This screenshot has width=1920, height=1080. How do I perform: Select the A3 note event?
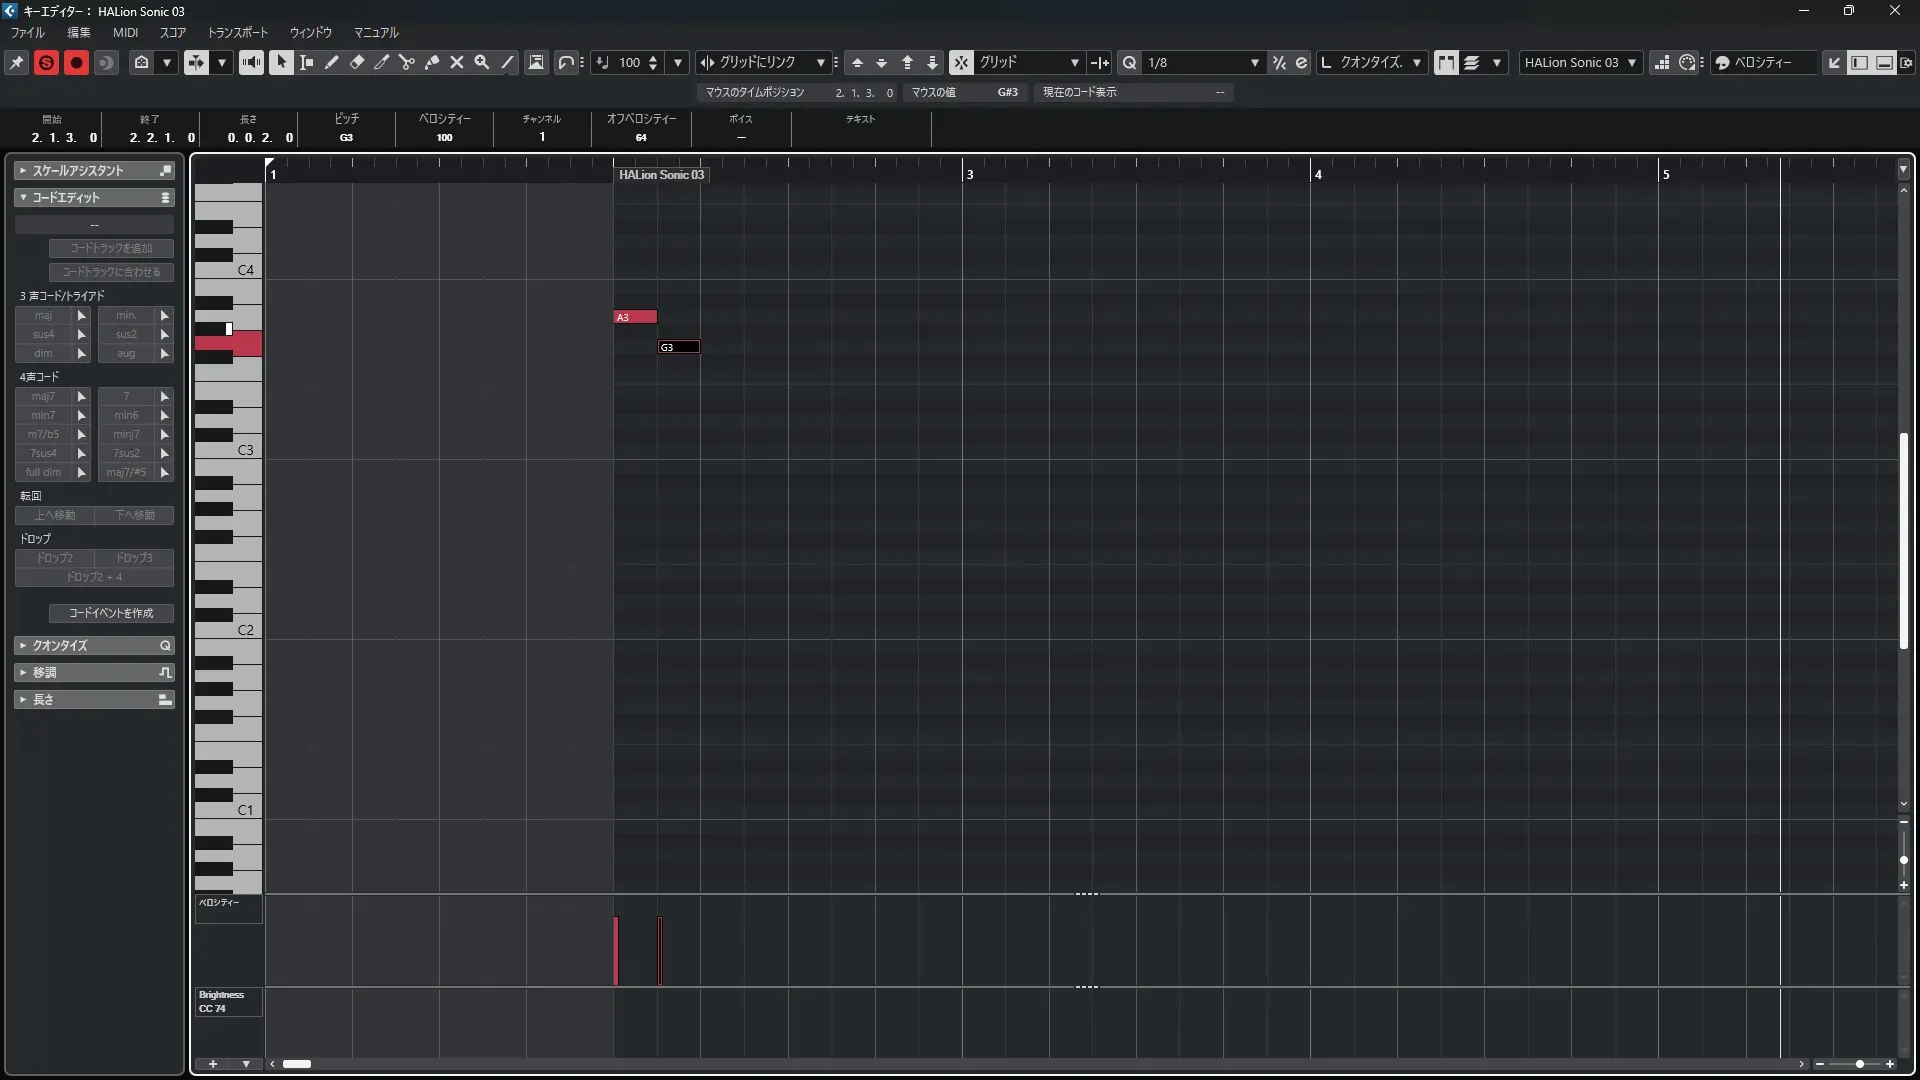[635, 317]
